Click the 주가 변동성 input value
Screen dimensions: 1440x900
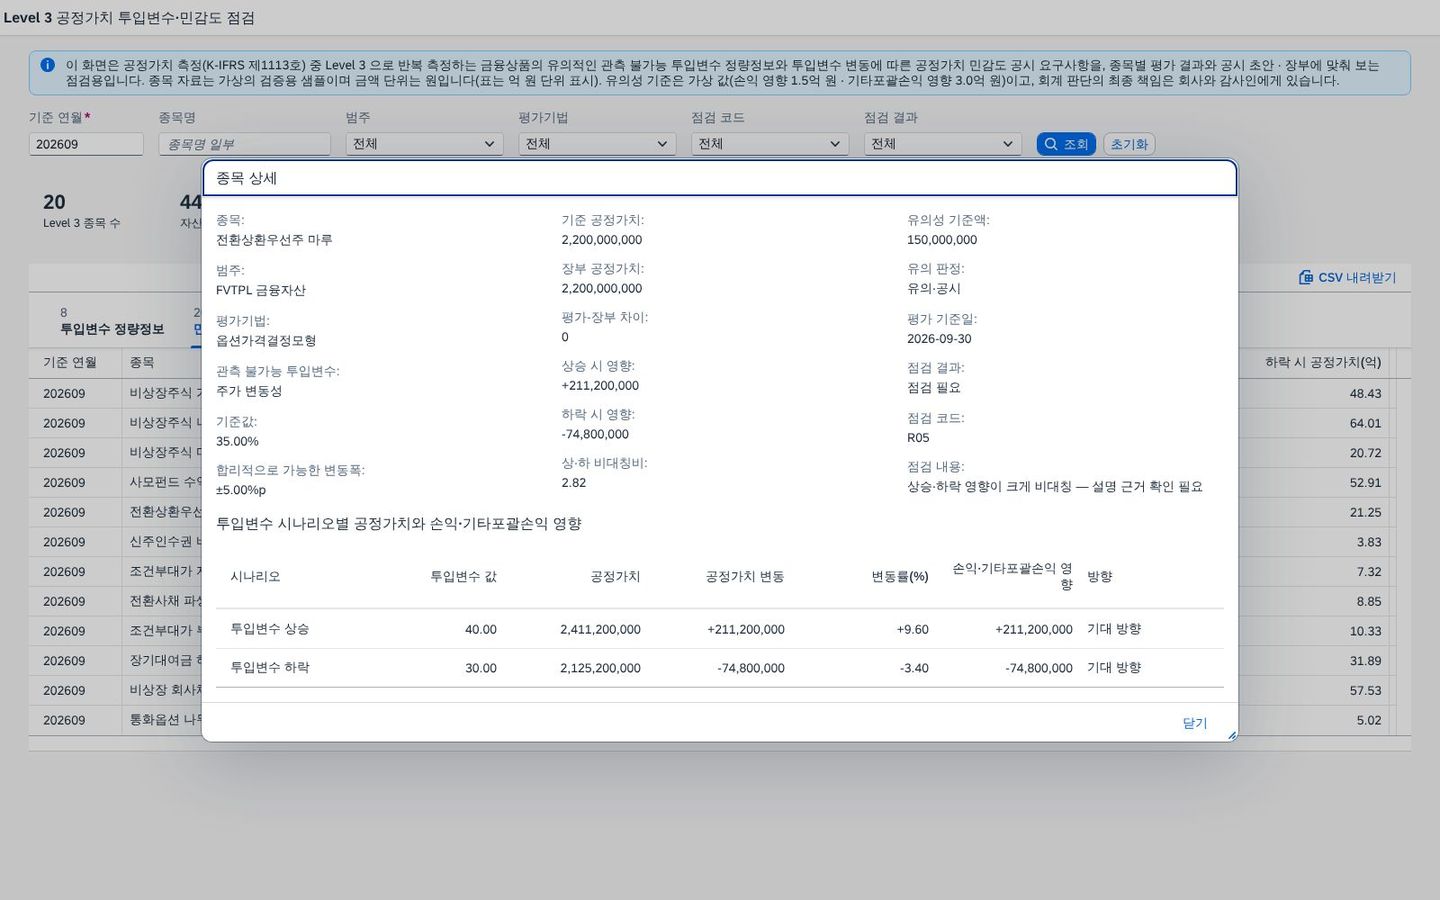(249, 391)
